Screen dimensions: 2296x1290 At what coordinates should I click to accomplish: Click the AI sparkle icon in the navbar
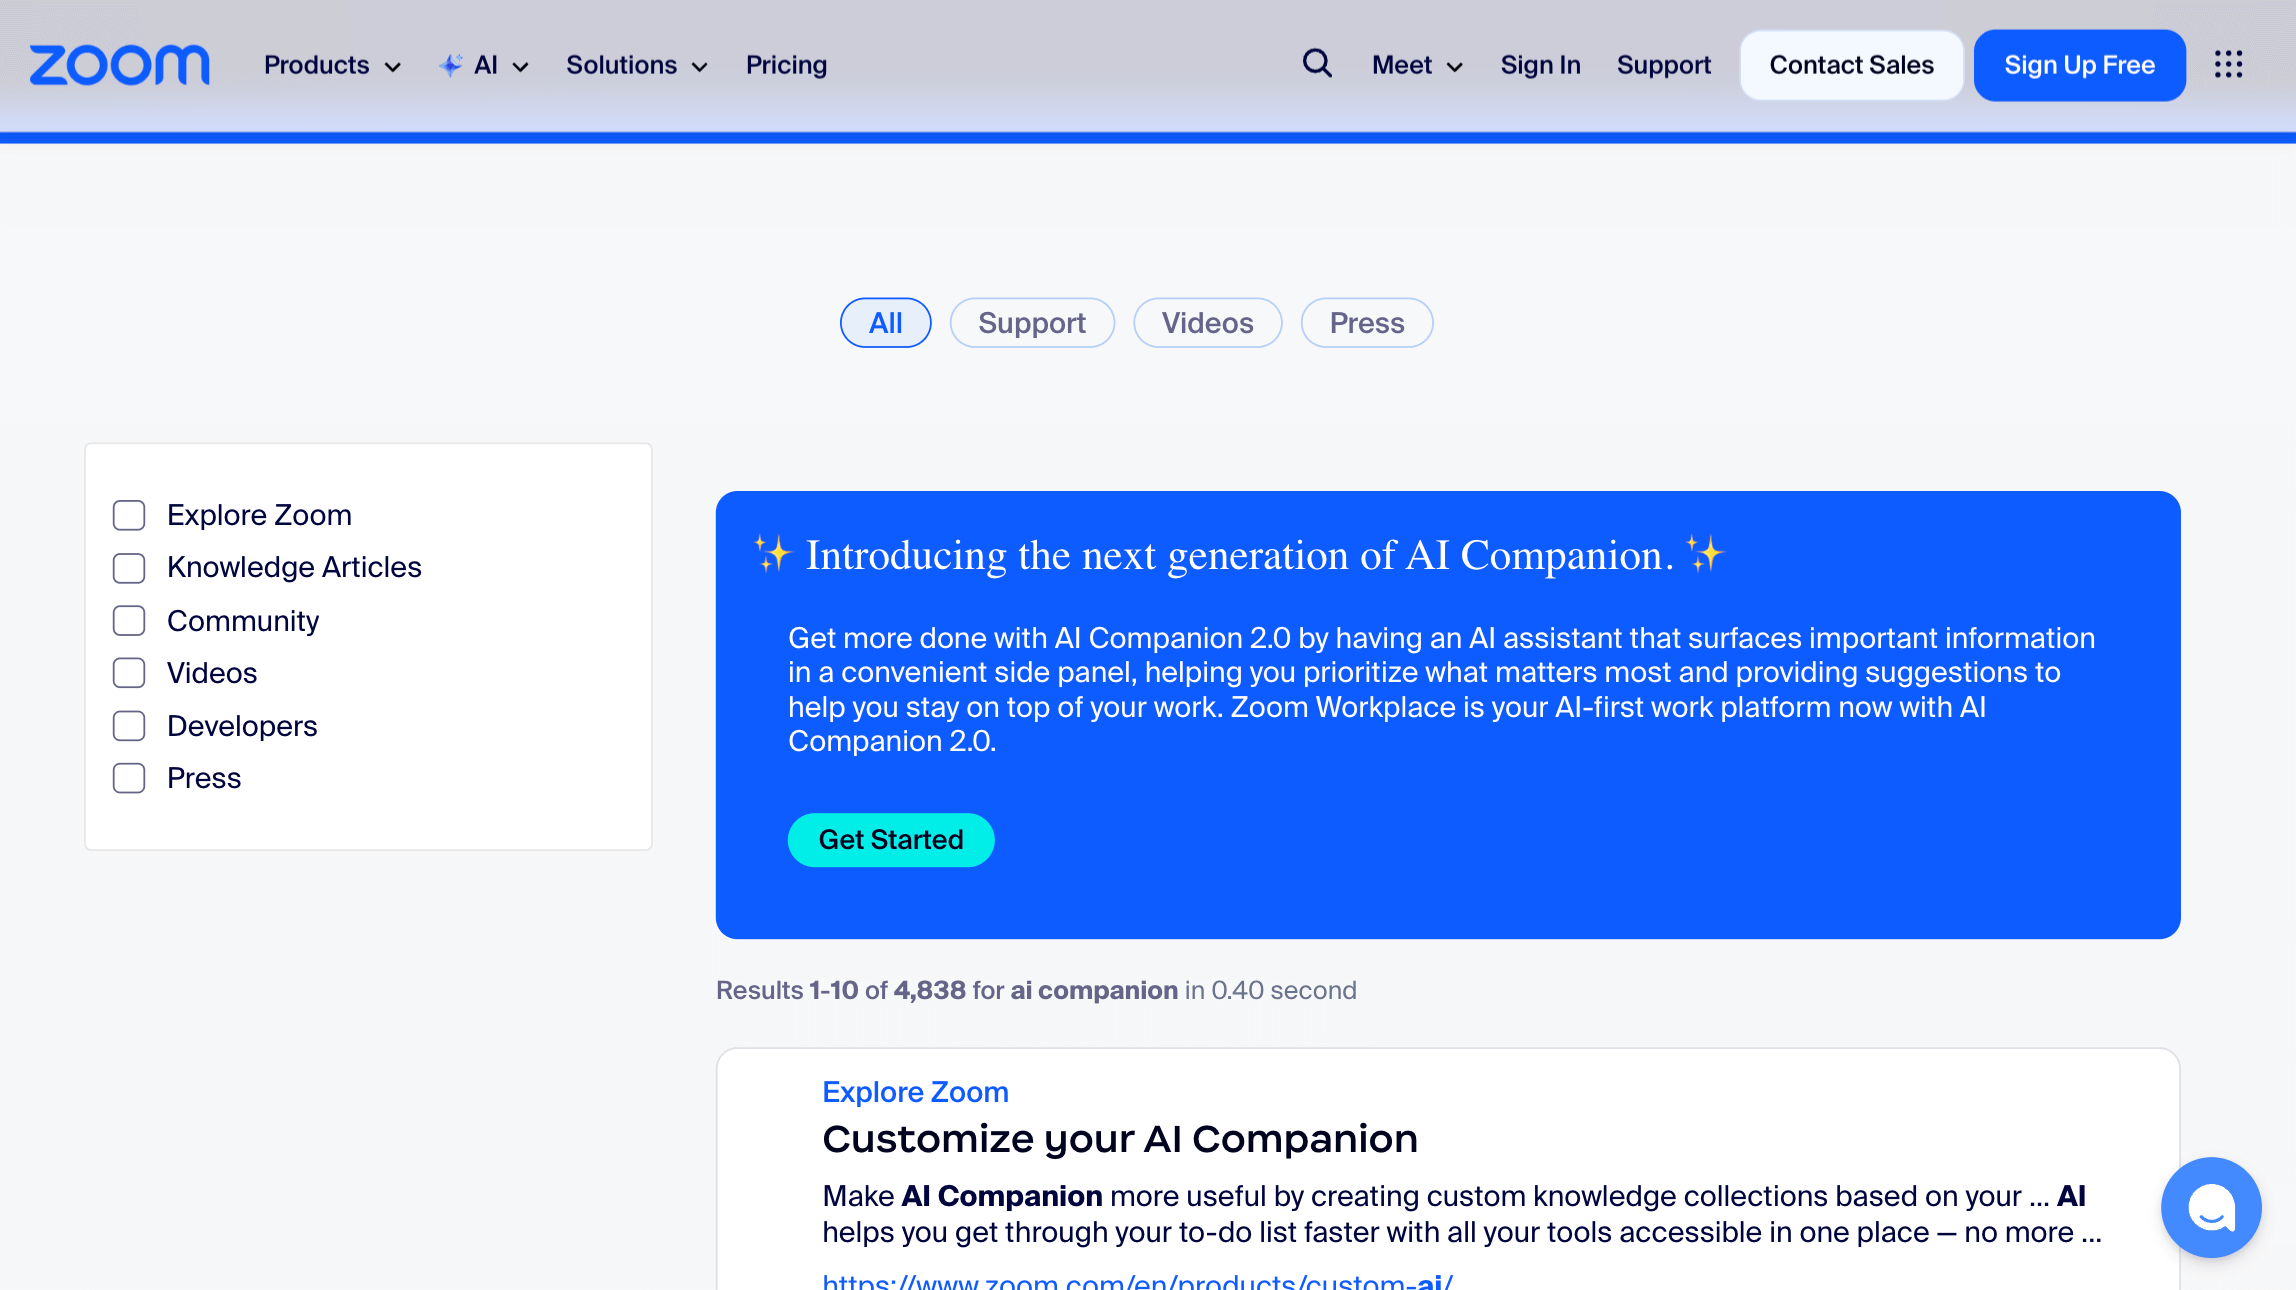pos(452,64)
